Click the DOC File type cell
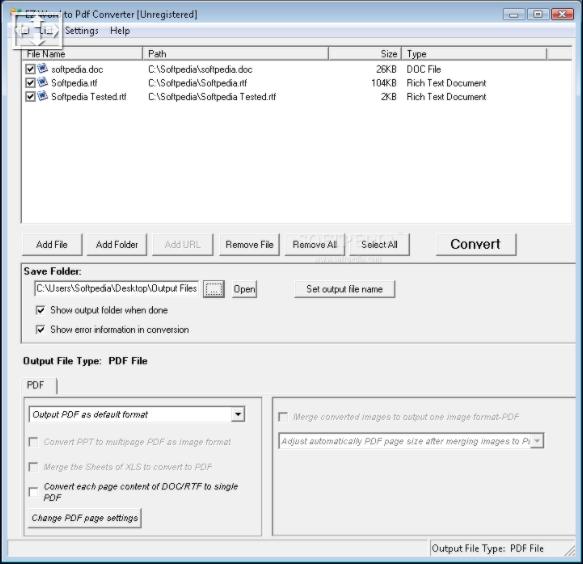 (x=423, y=70)
